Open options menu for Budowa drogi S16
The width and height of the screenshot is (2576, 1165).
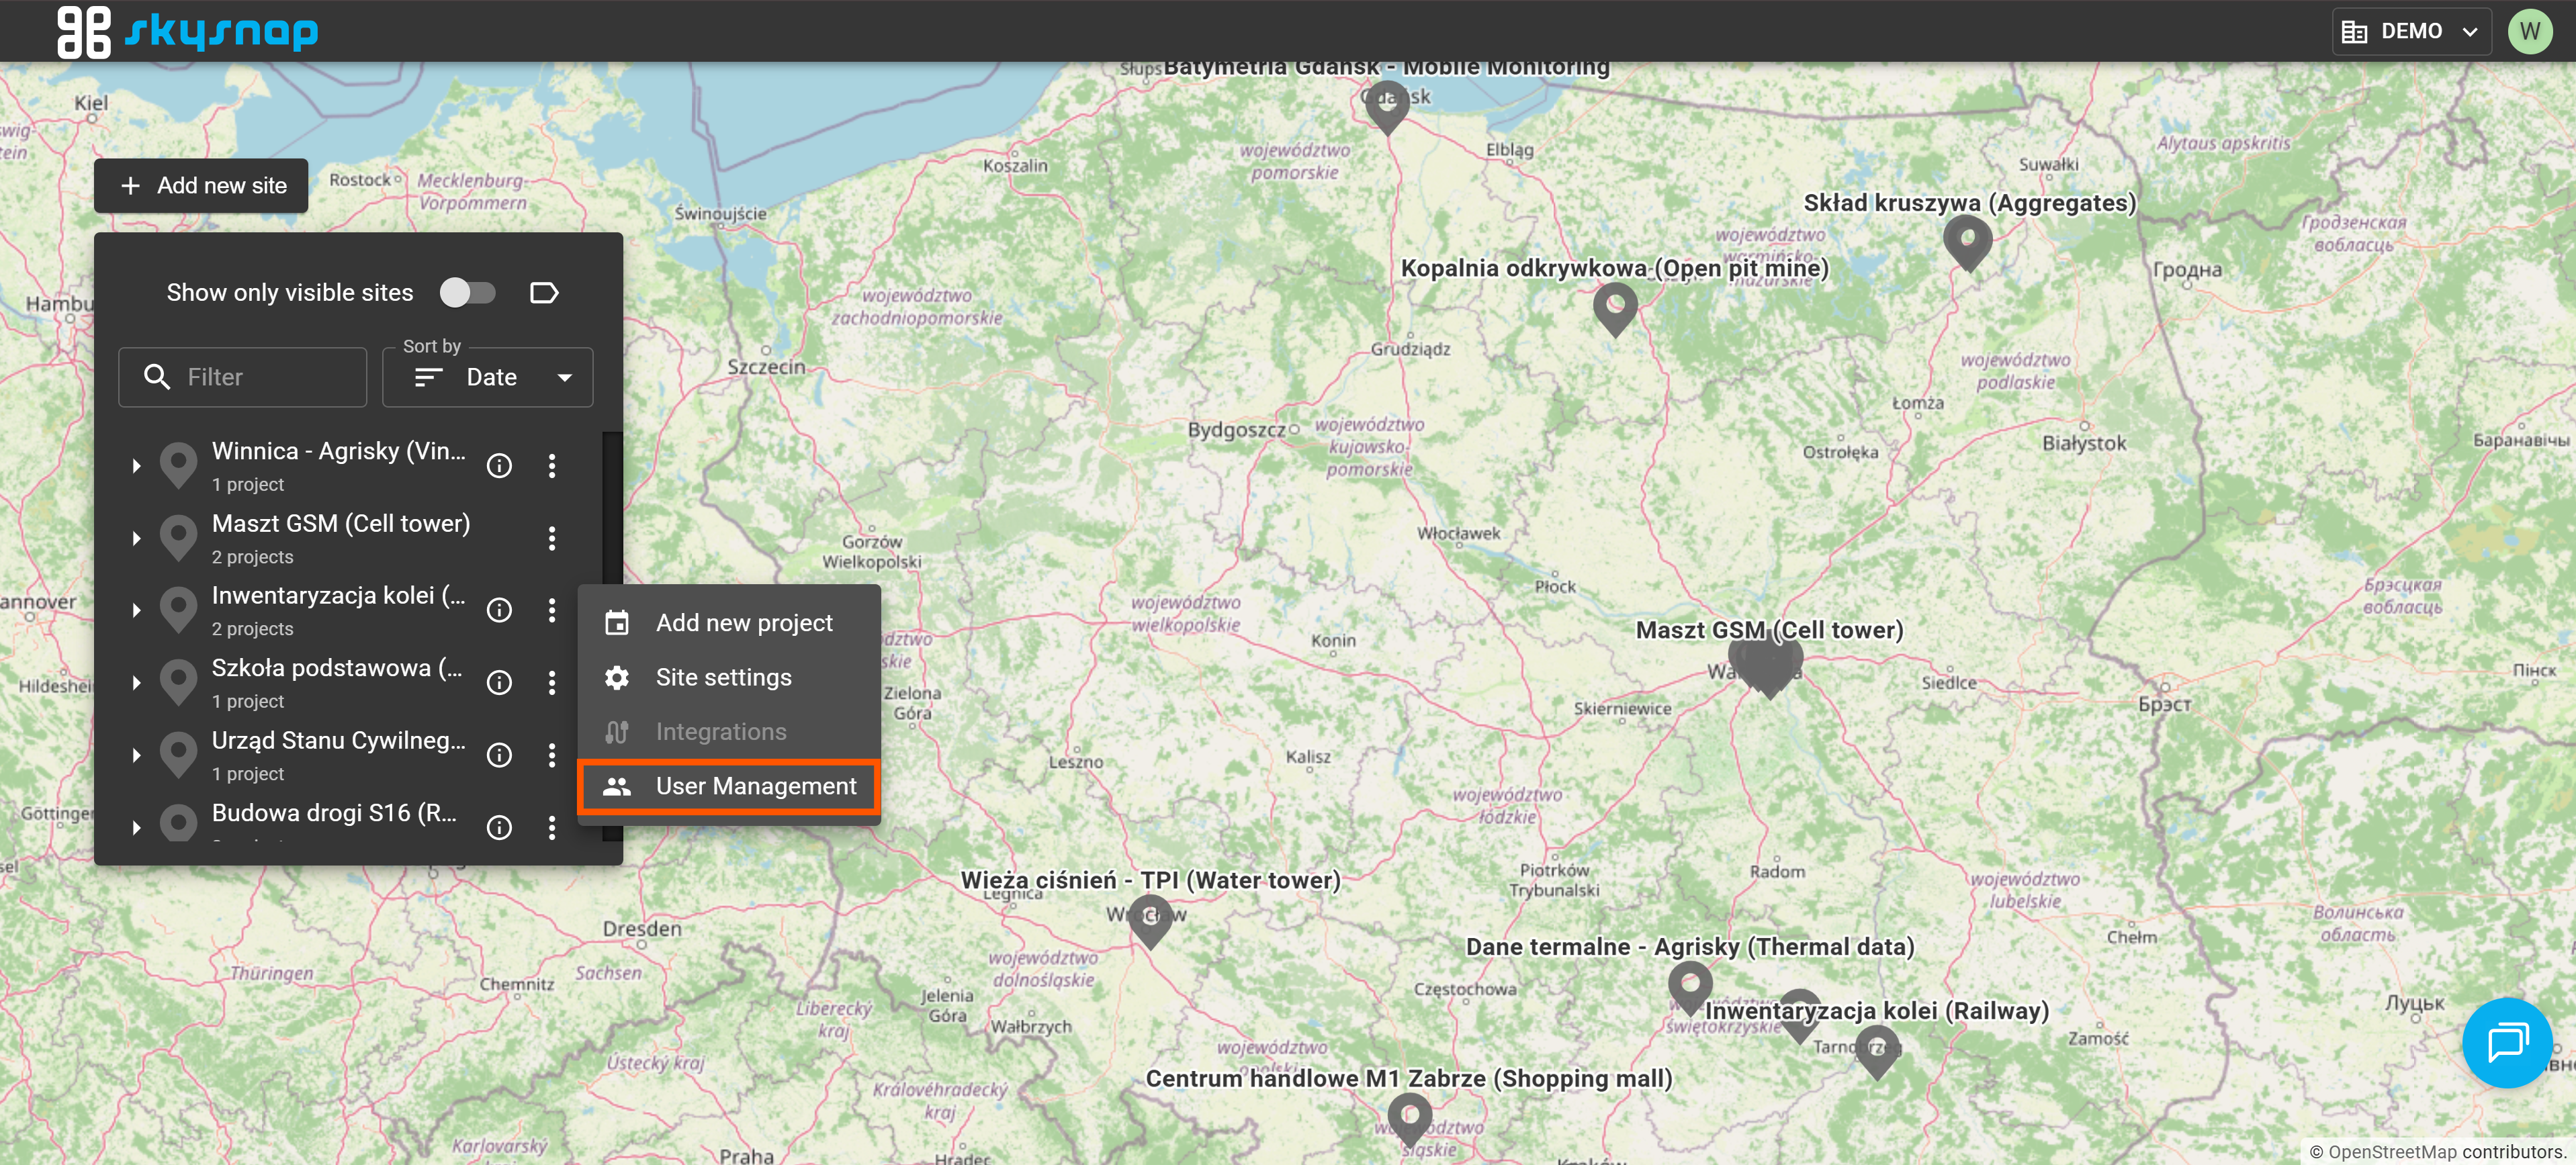(552, 828)
